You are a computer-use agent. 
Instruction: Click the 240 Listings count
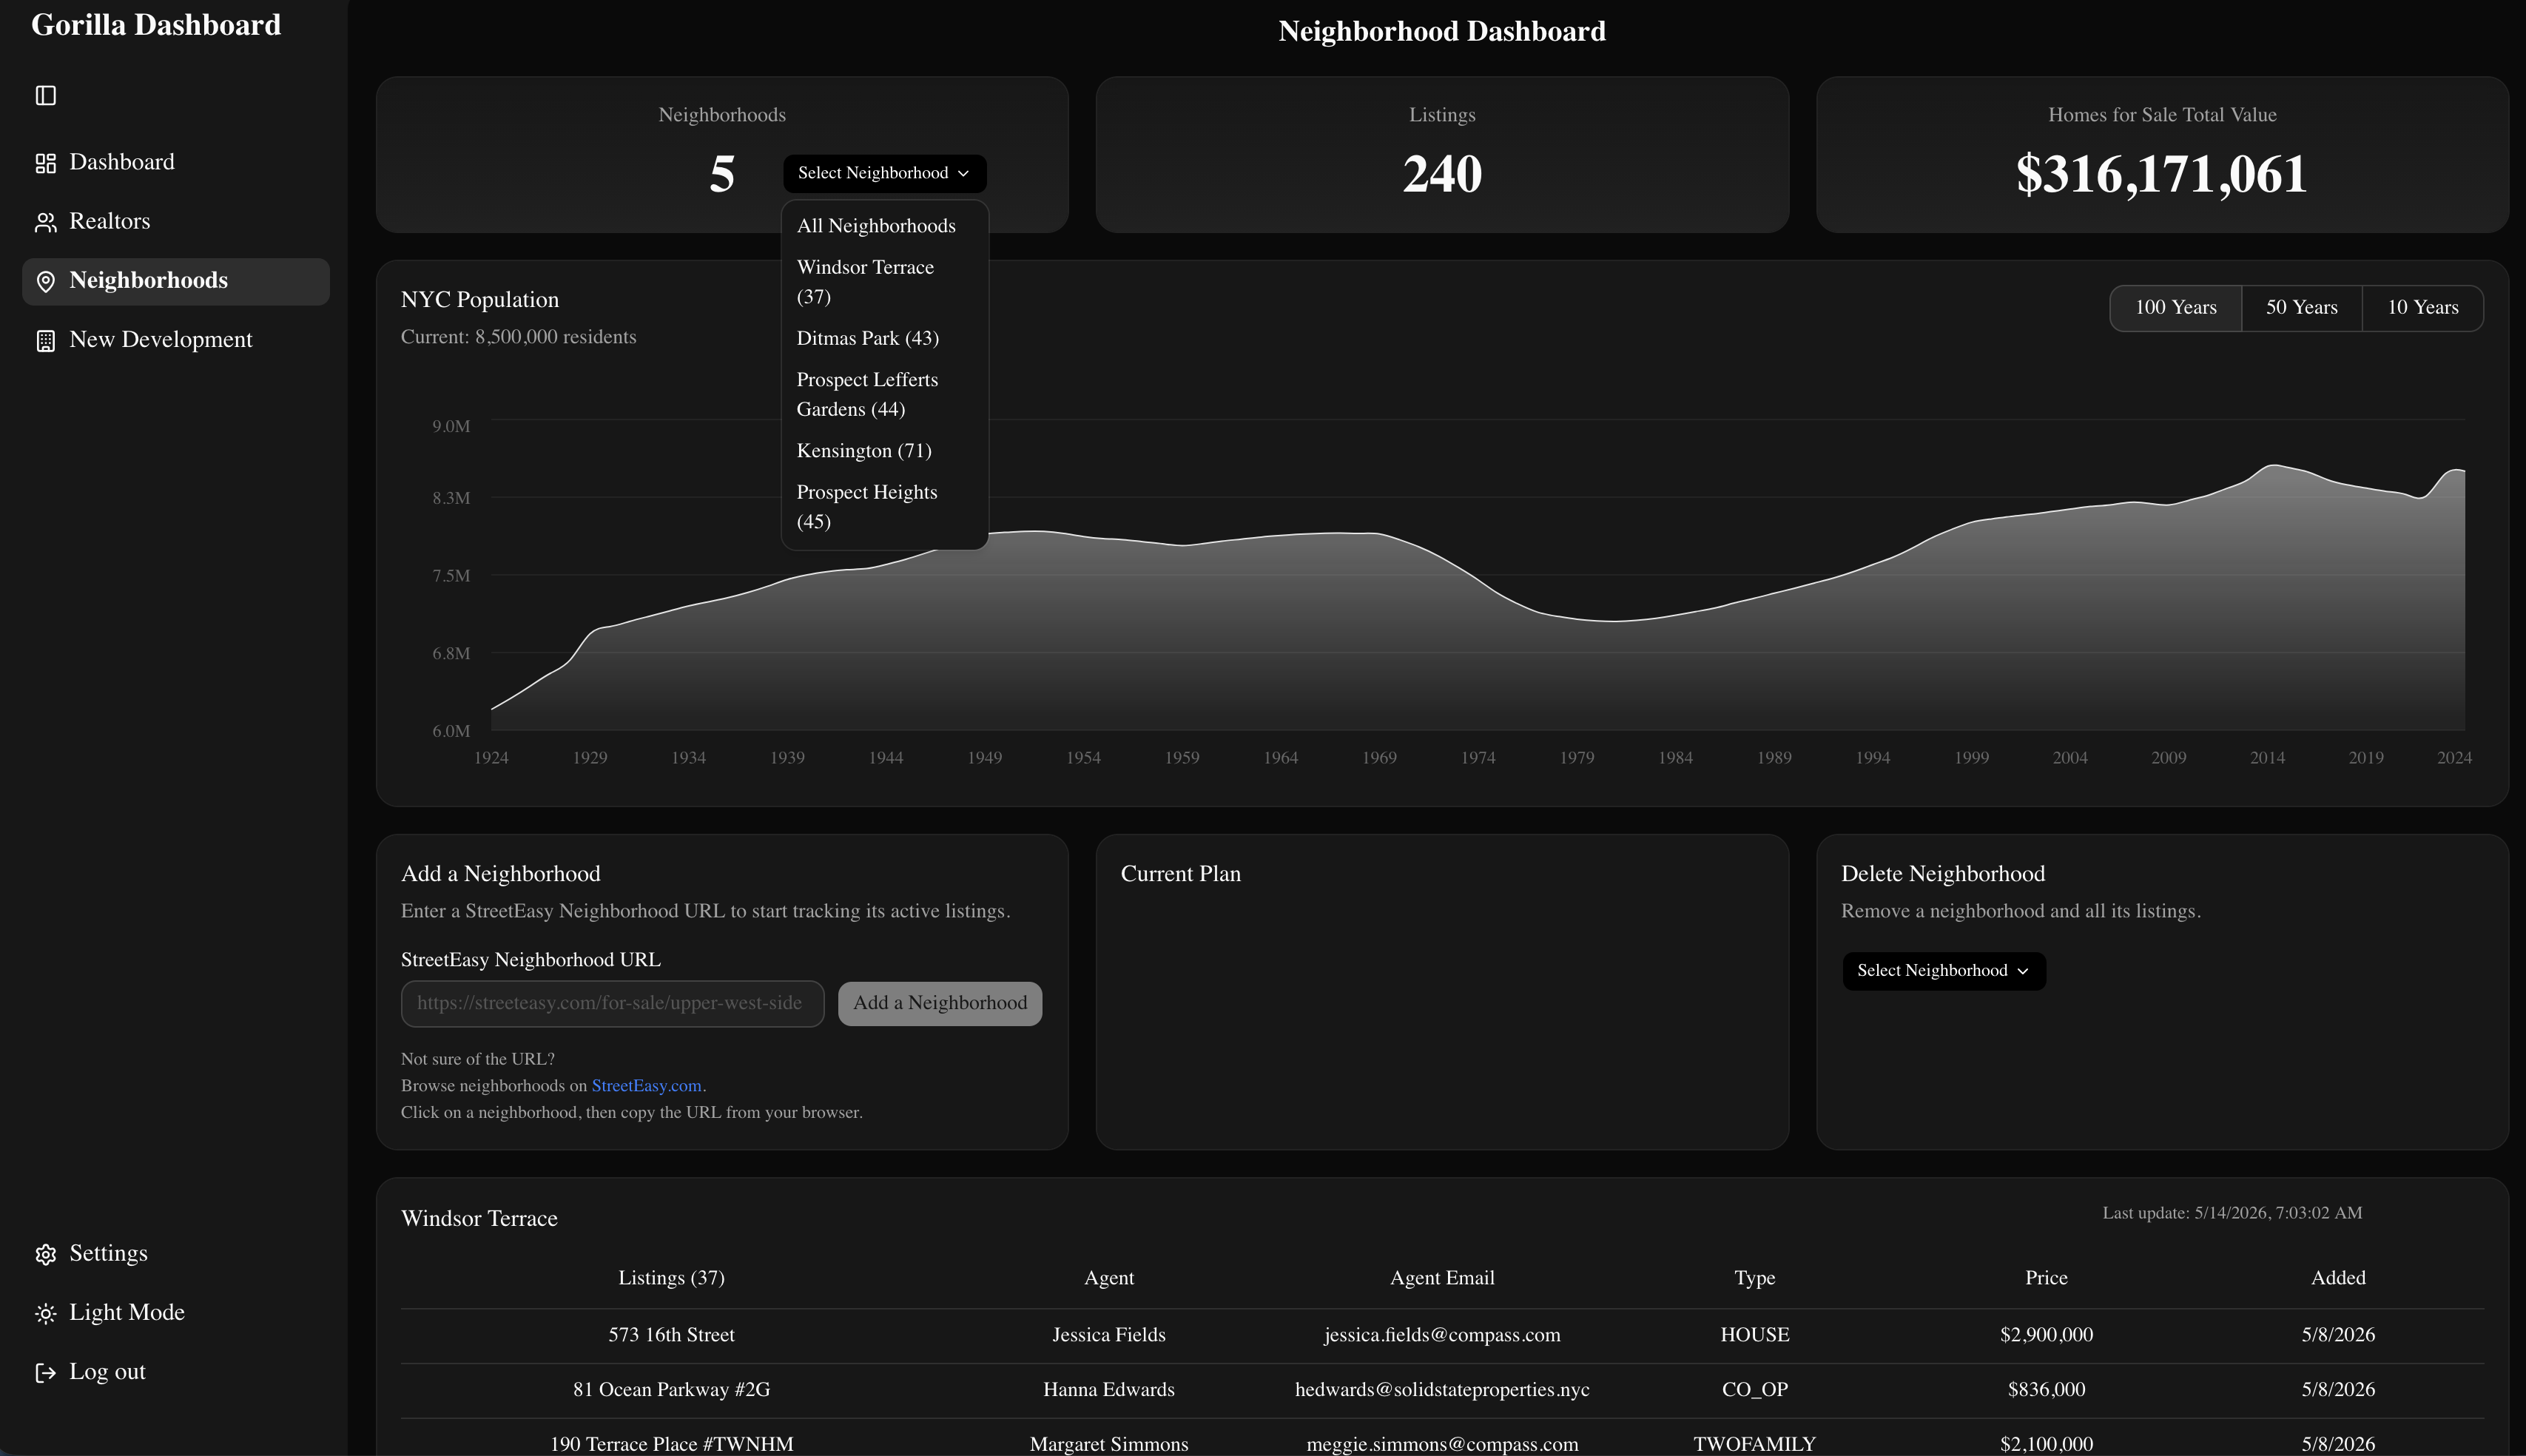coord(1442,174)
